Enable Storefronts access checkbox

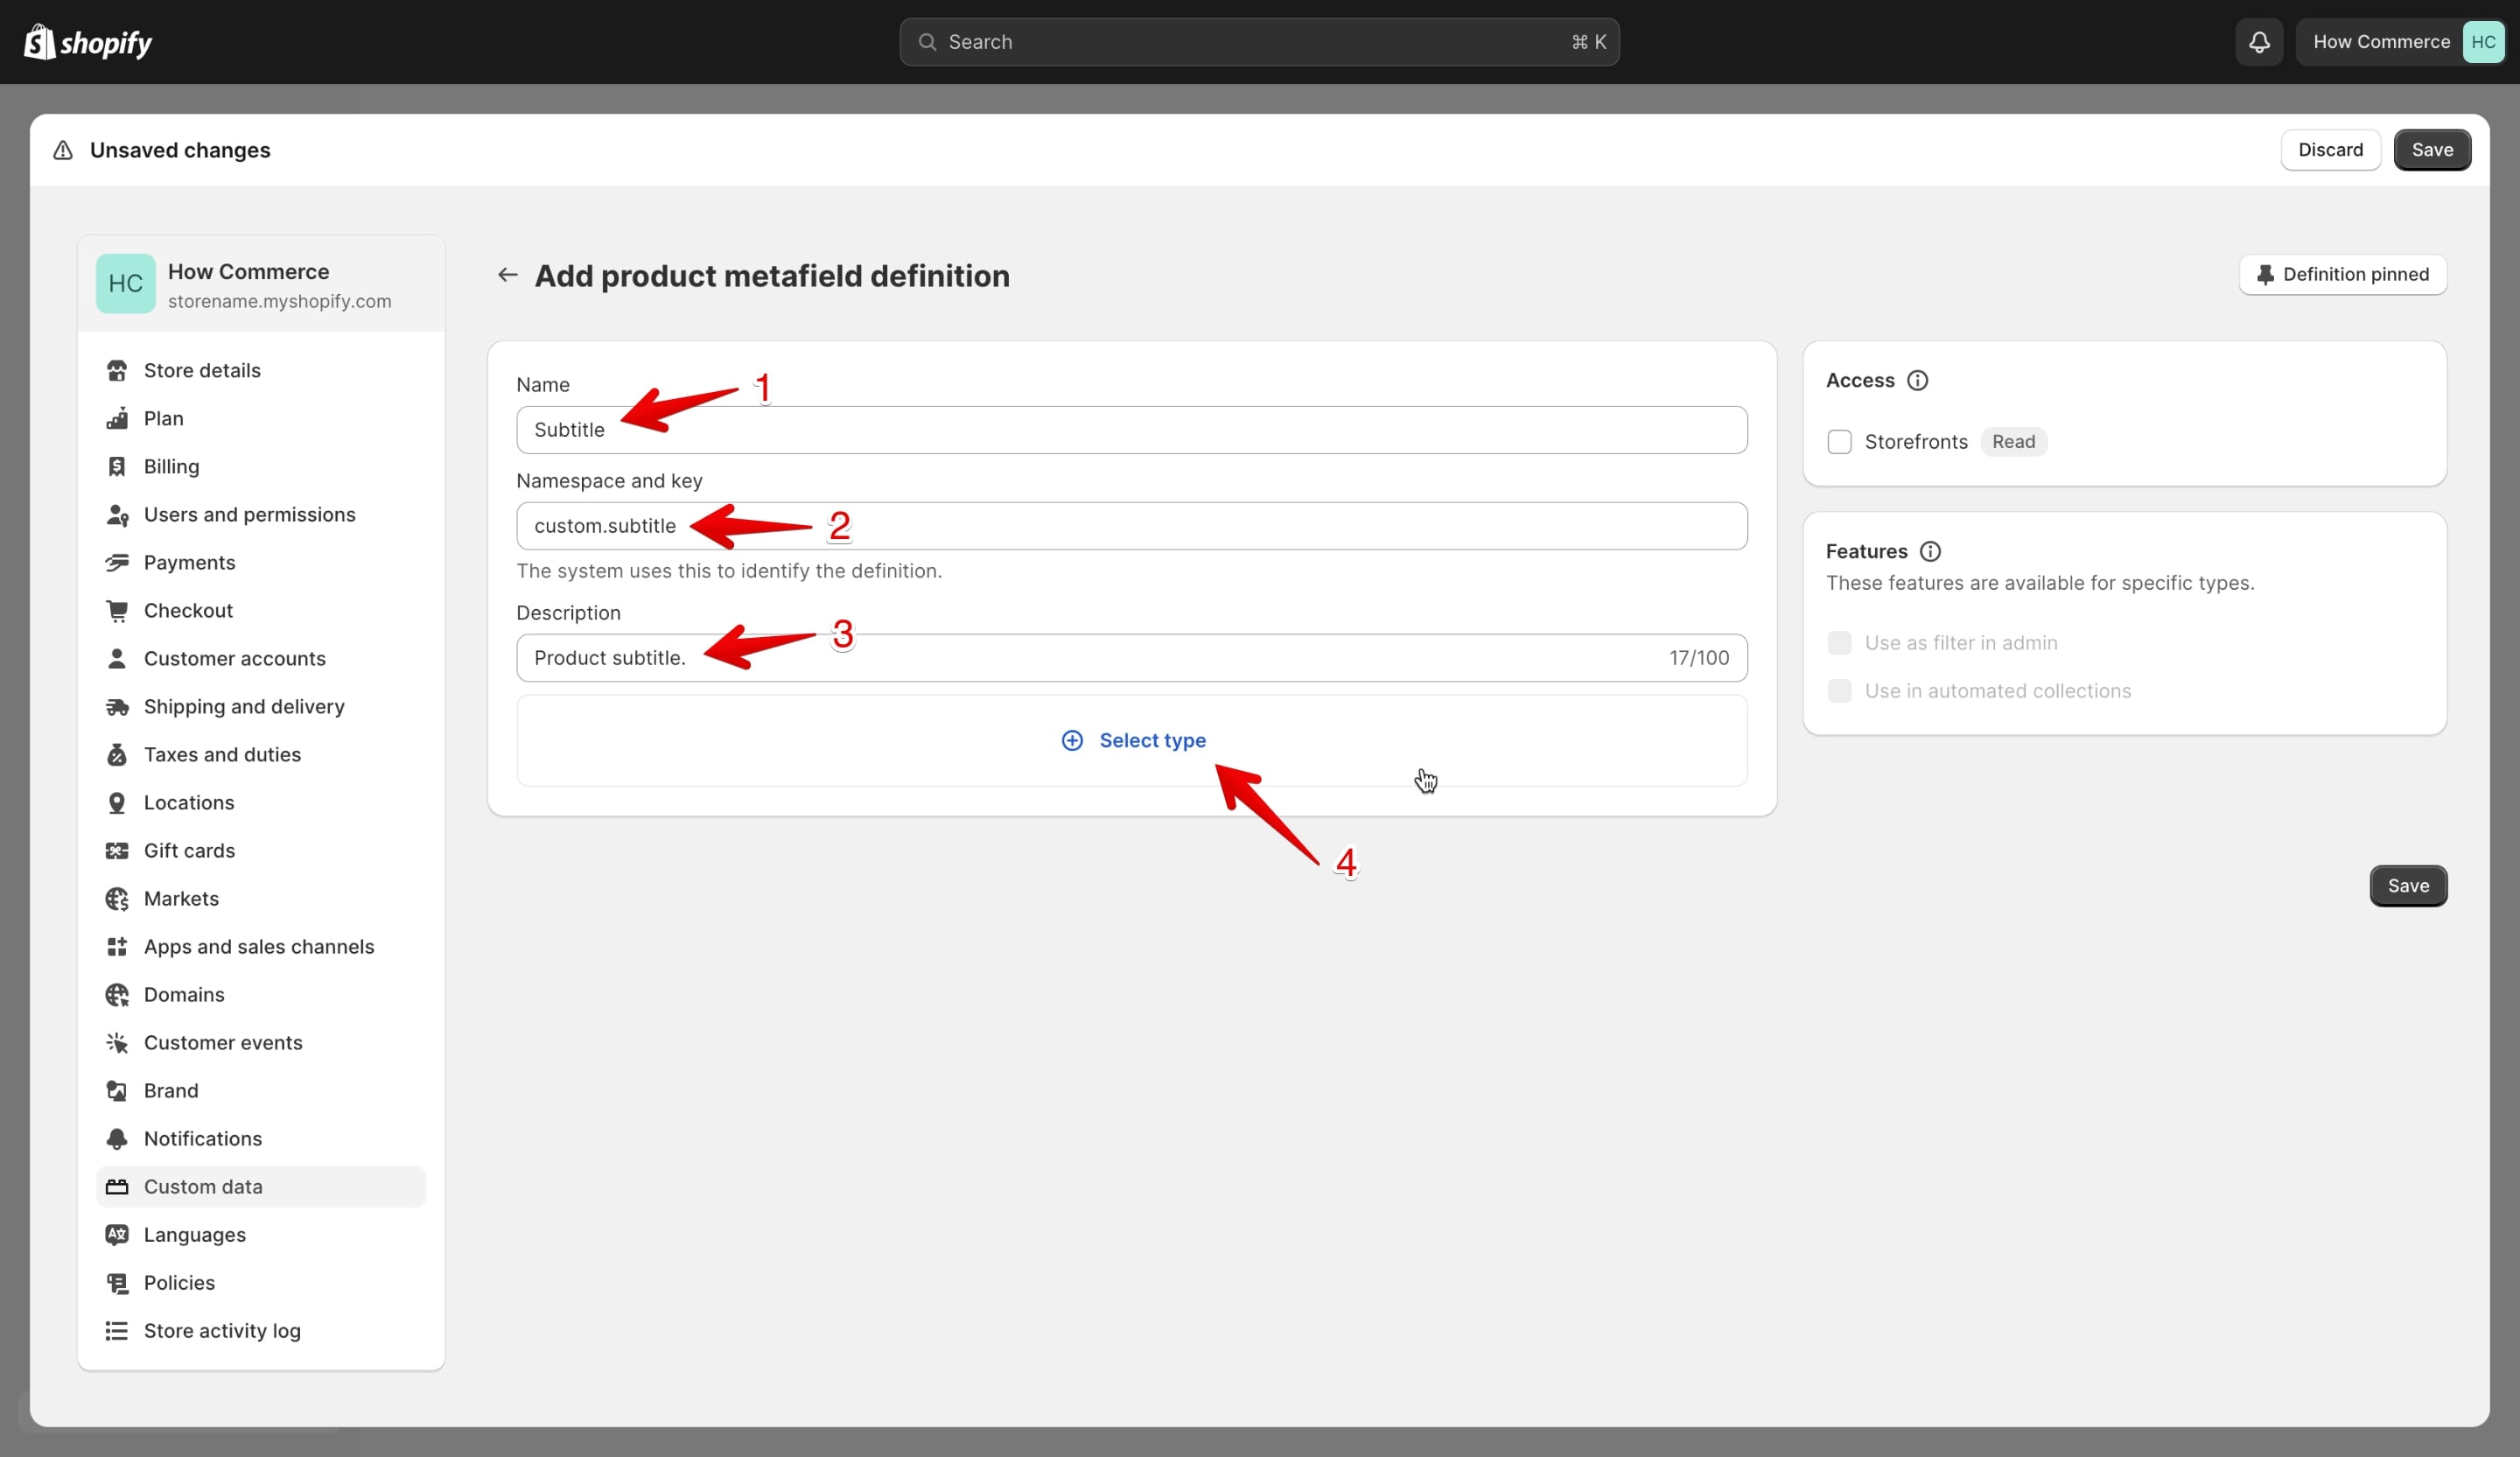(1839, 442)
